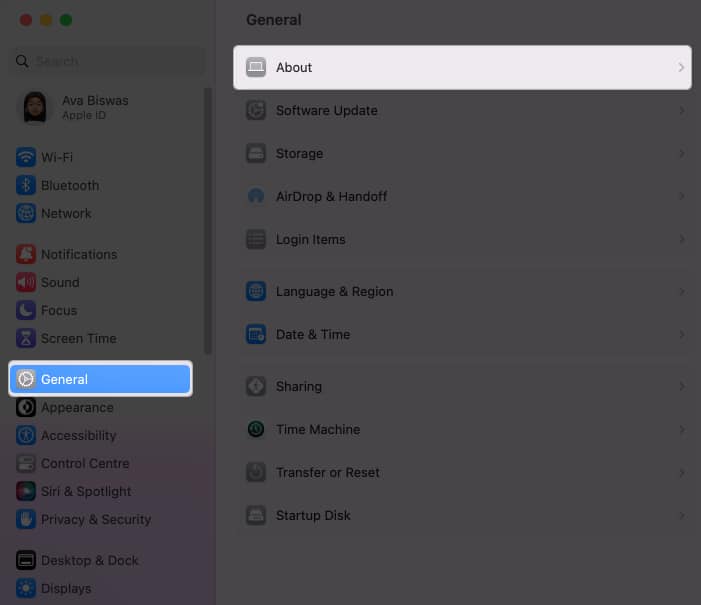Click the Desktop & Dock icon
Image resolution: width=701 pixels, height=605 pixels.
pyautogui.click(x=26, y=560)
